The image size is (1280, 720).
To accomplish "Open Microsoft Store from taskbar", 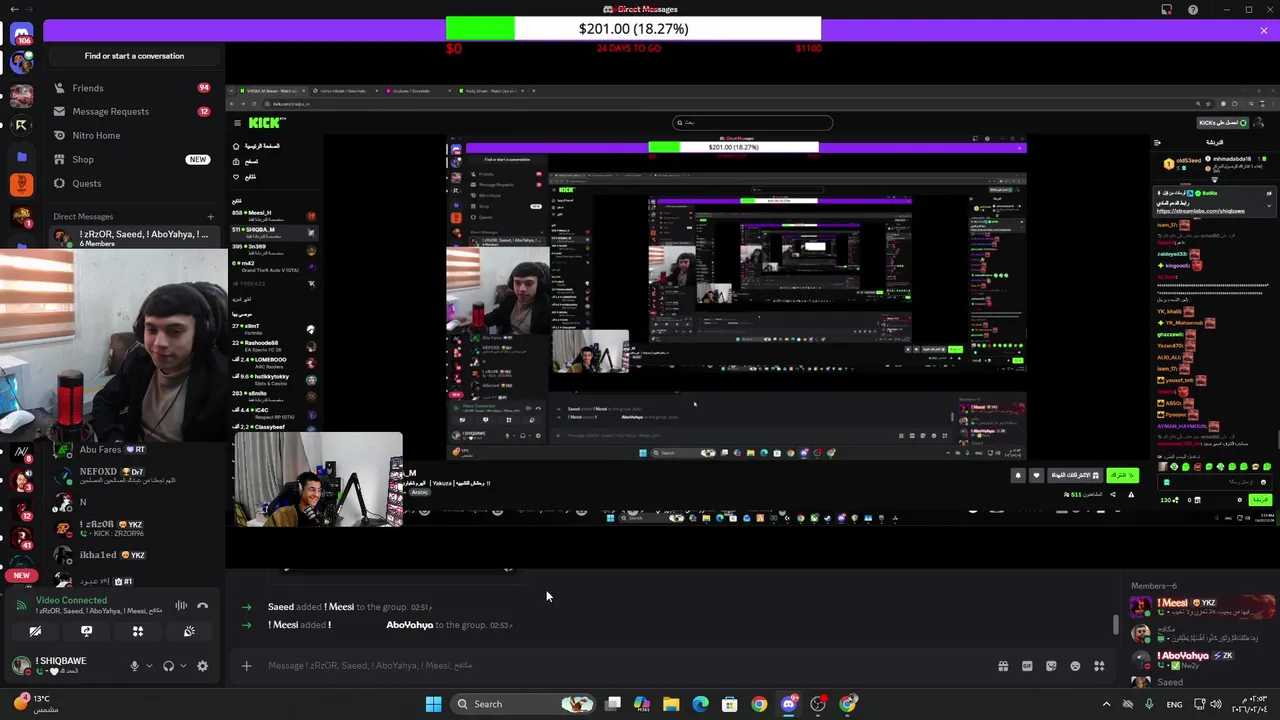I will point(729,704).
